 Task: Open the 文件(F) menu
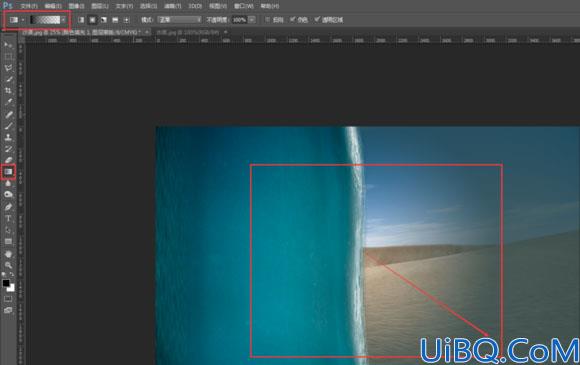click(29, 6)
